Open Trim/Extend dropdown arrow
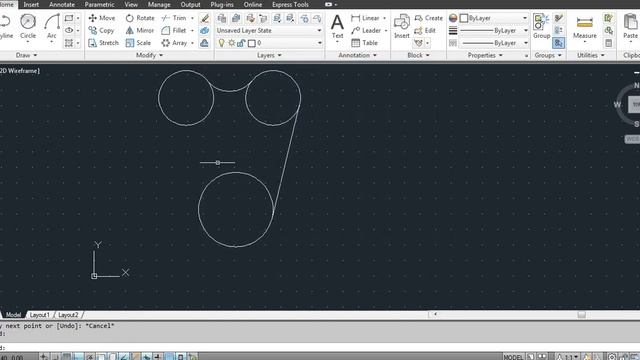 192,18
